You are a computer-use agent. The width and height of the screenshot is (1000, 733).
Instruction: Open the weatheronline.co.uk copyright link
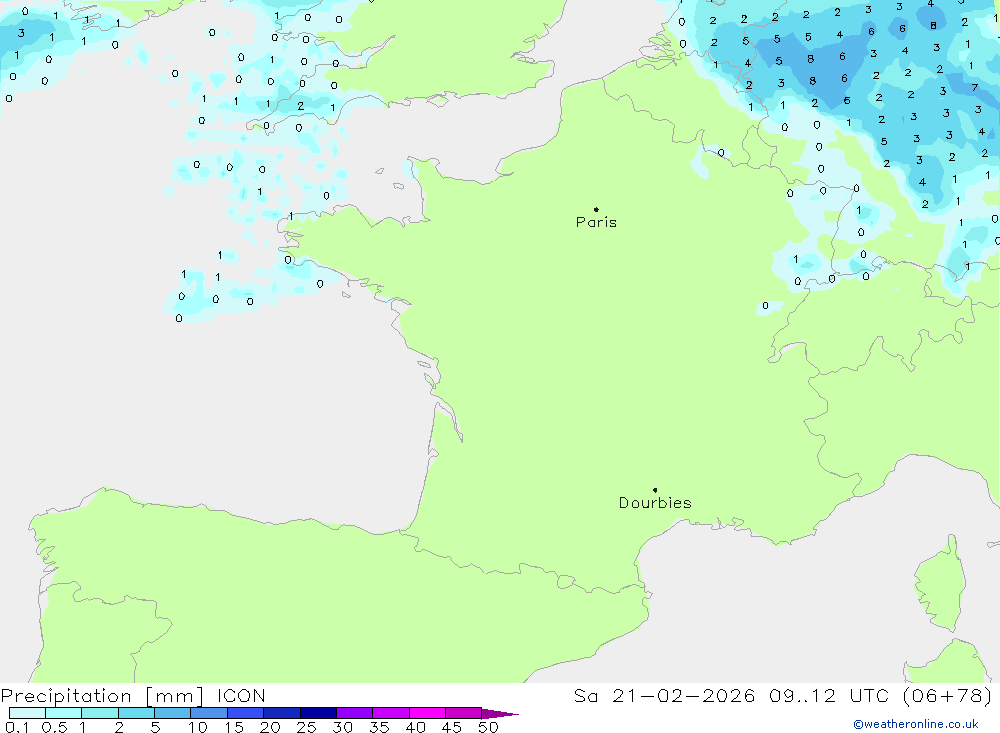916,724
